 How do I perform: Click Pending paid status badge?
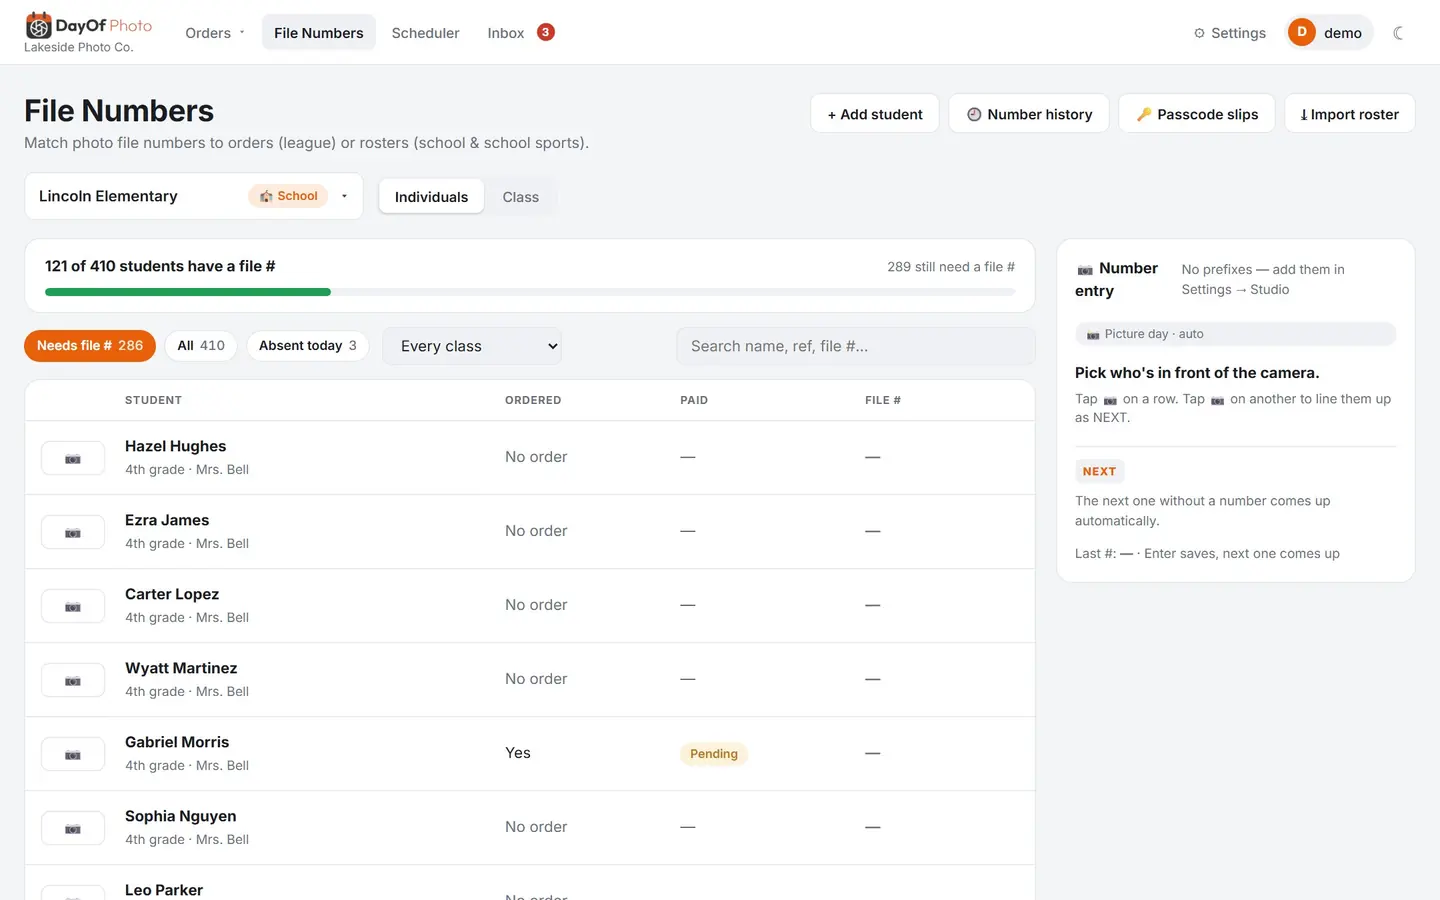[x=714, y=754]
